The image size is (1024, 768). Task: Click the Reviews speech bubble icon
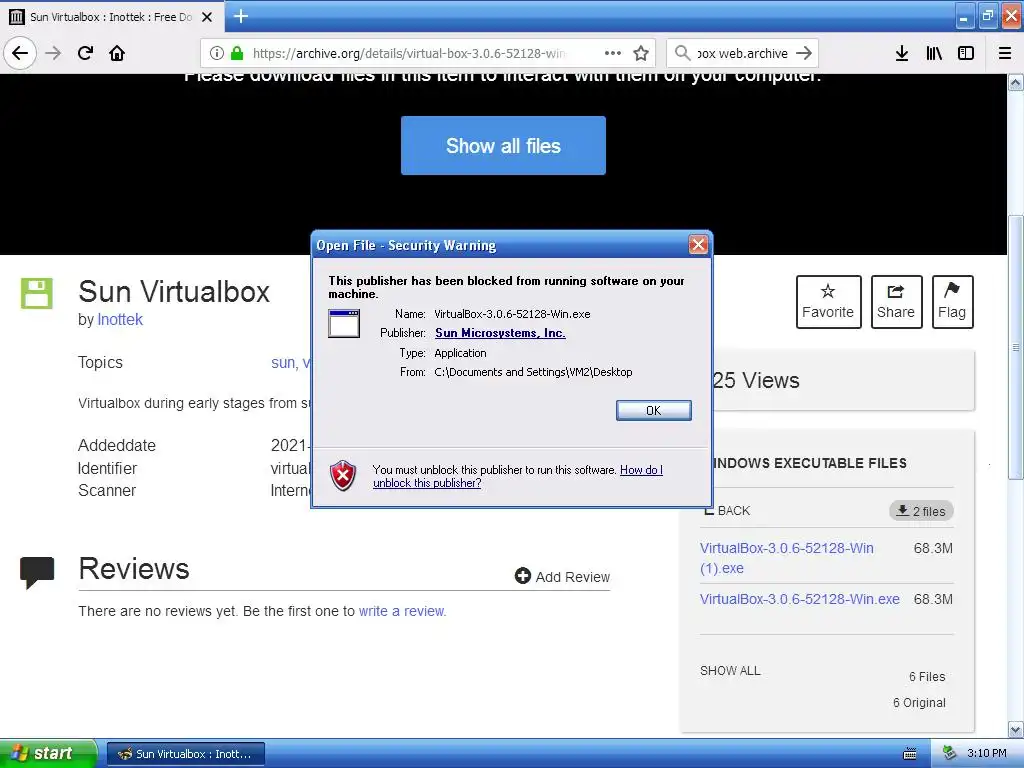pyautogui.click(x=37, y=572)
